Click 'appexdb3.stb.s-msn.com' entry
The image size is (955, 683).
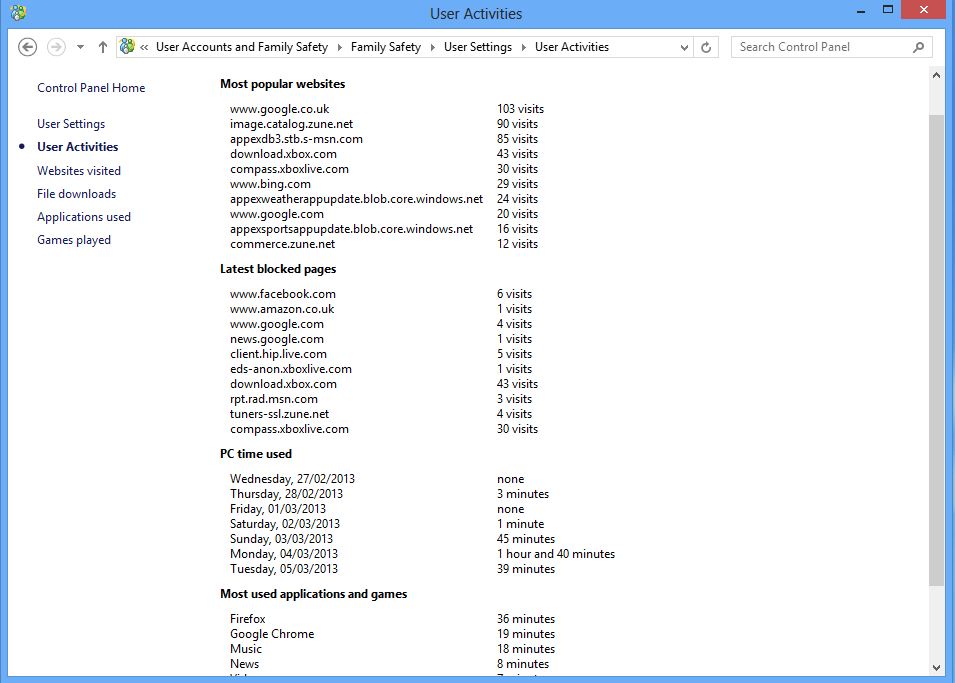297,139
